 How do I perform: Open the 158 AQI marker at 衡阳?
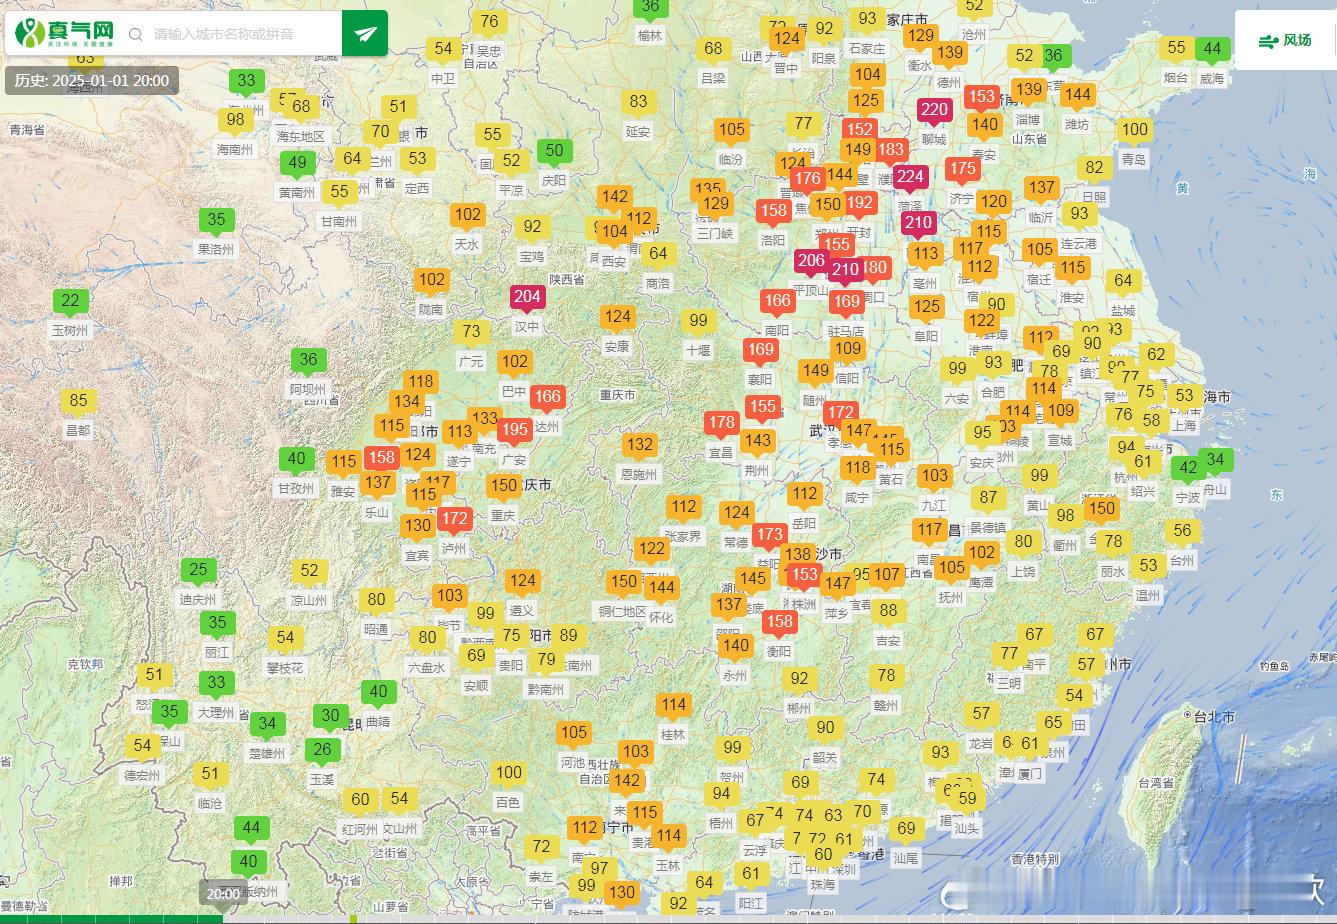click(779, 622)
